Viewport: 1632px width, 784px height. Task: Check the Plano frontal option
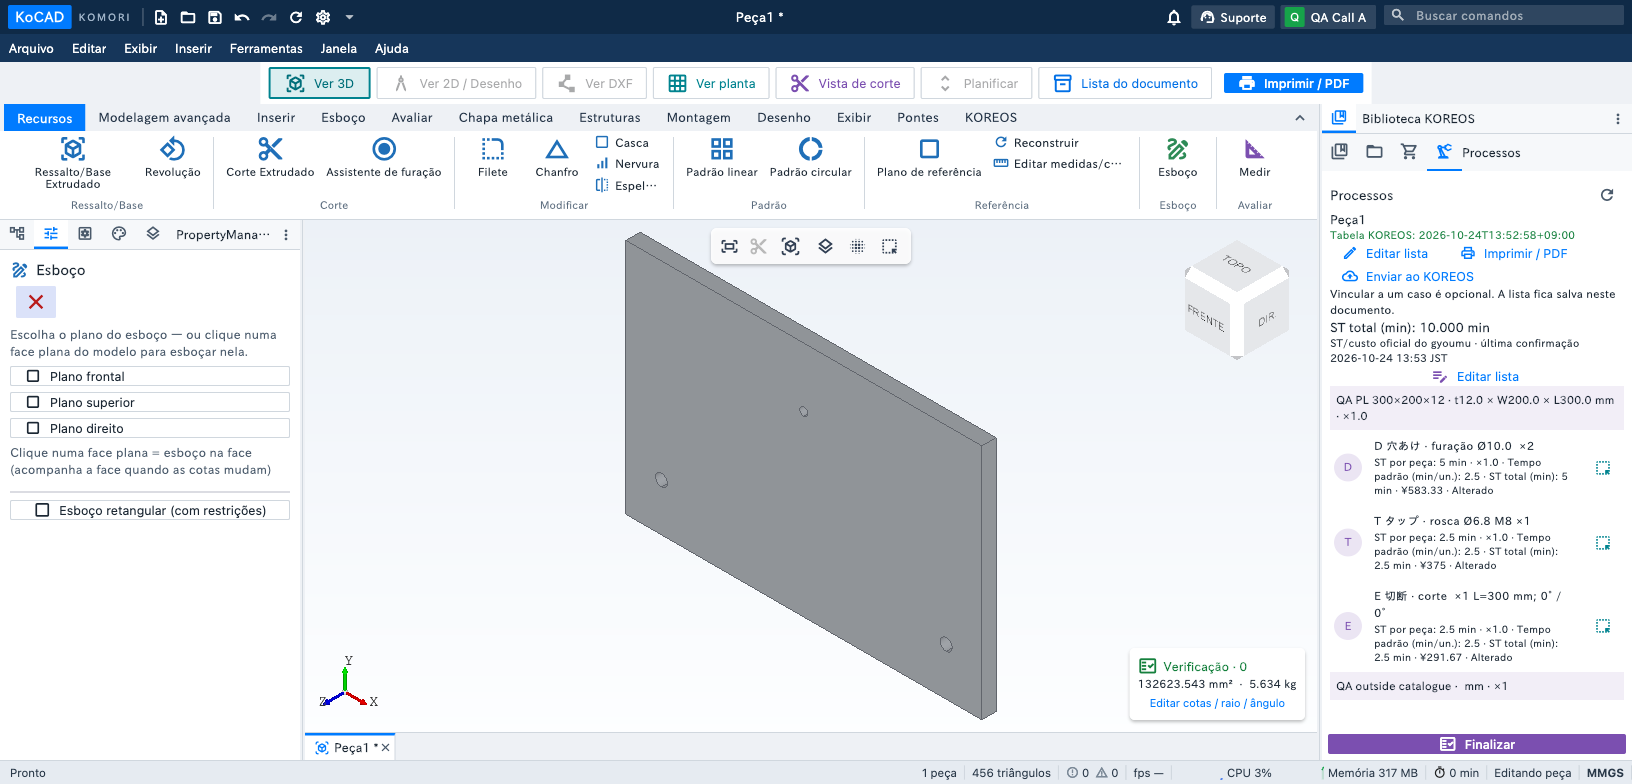tap(150, 376)
